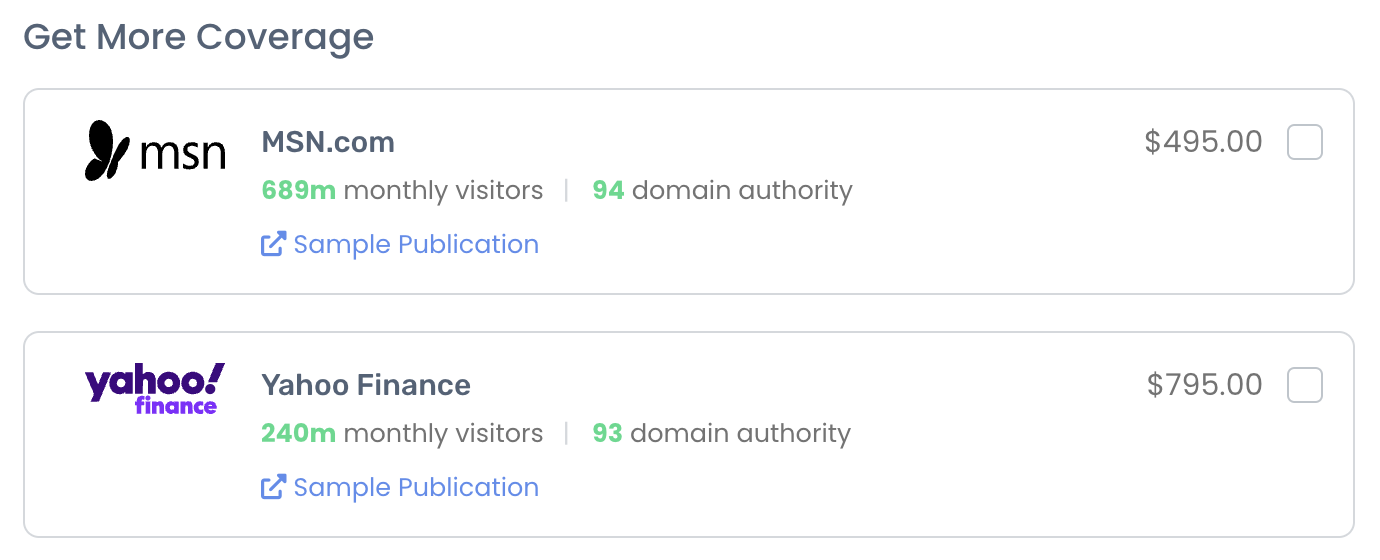Click the external-link icon in the MSN.com card

tap(273, 244)
